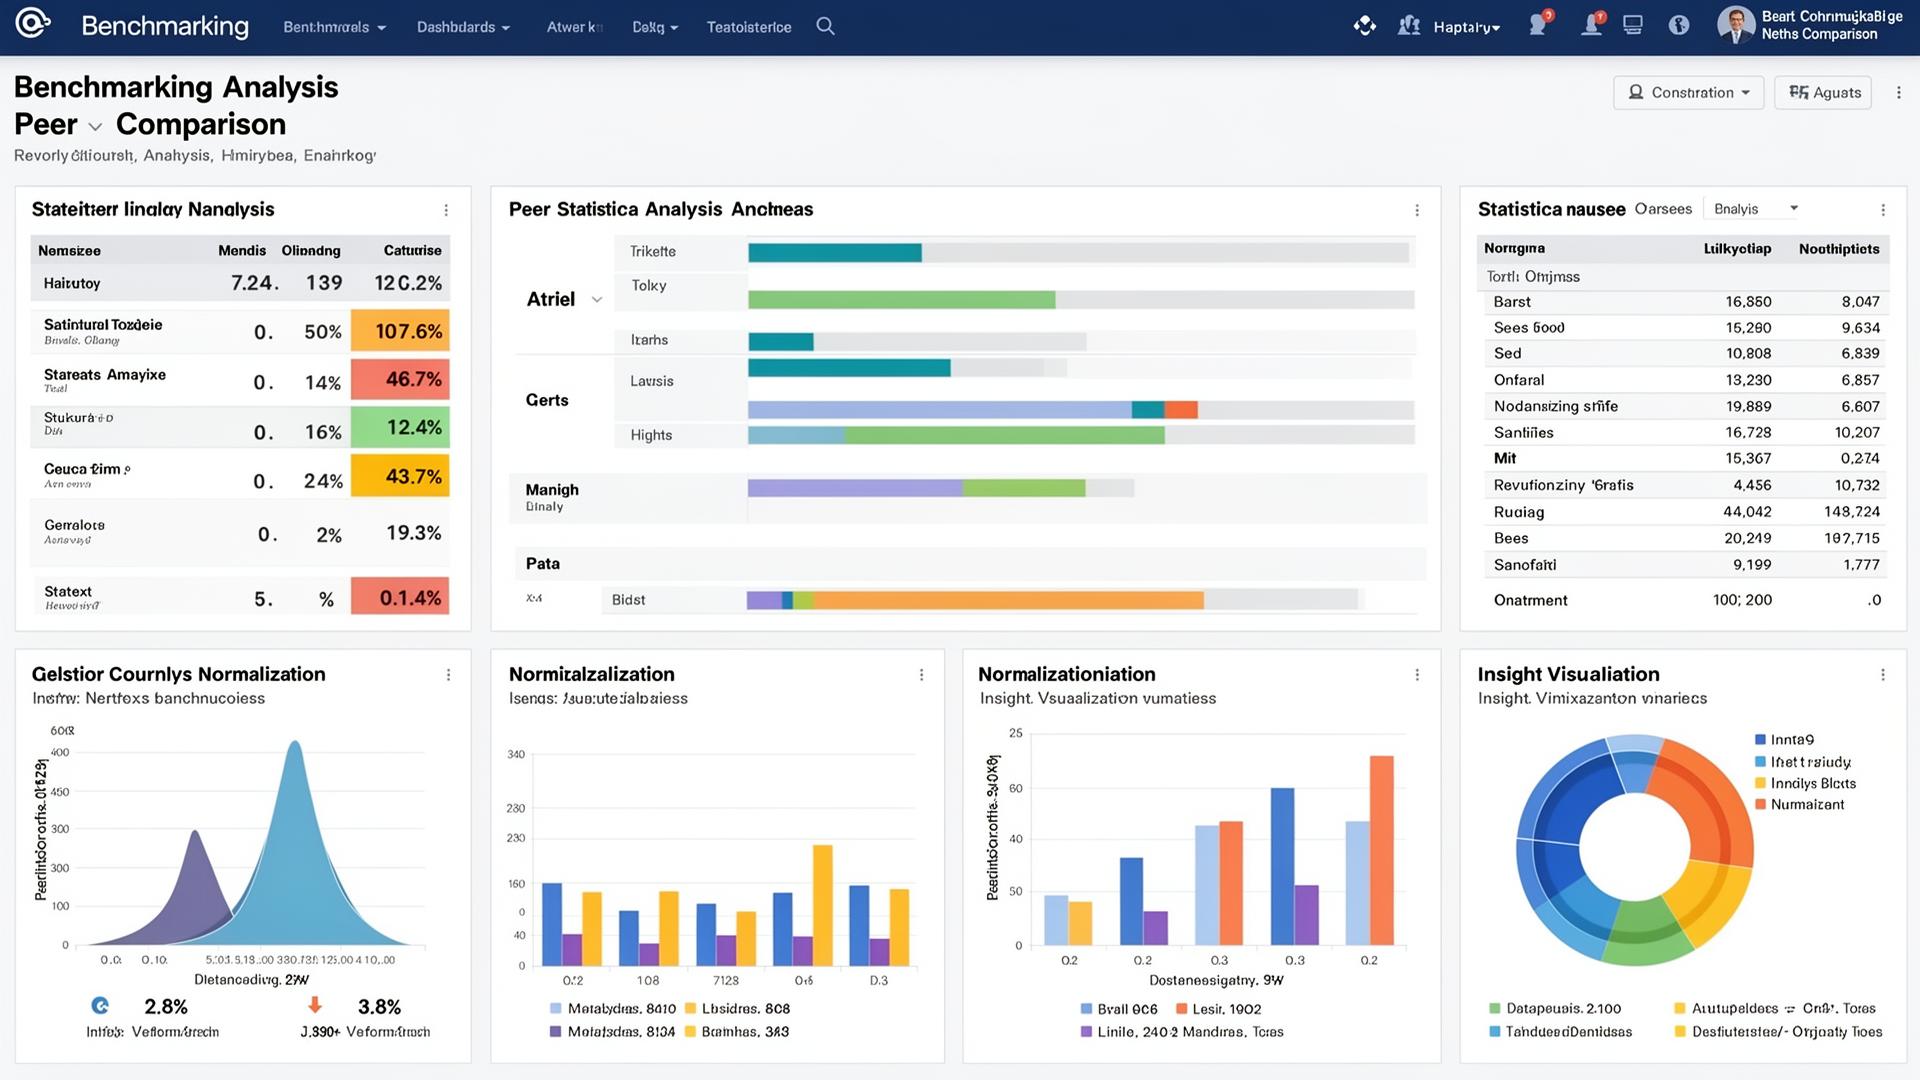Open the Atwer k menu item

coord(574,27)
